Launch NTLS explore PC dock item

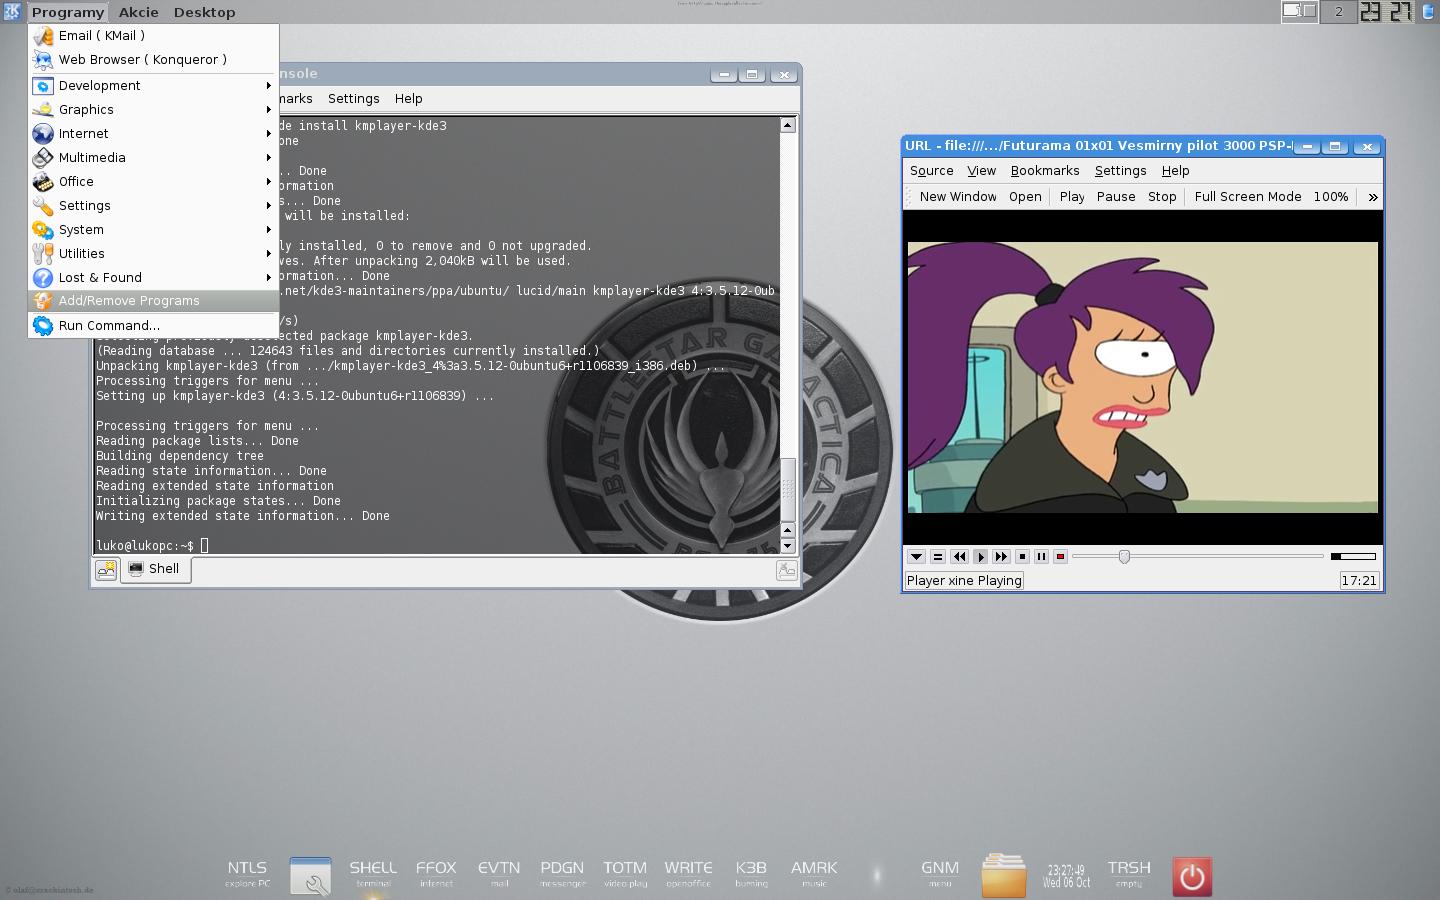(x=247, y=874)
